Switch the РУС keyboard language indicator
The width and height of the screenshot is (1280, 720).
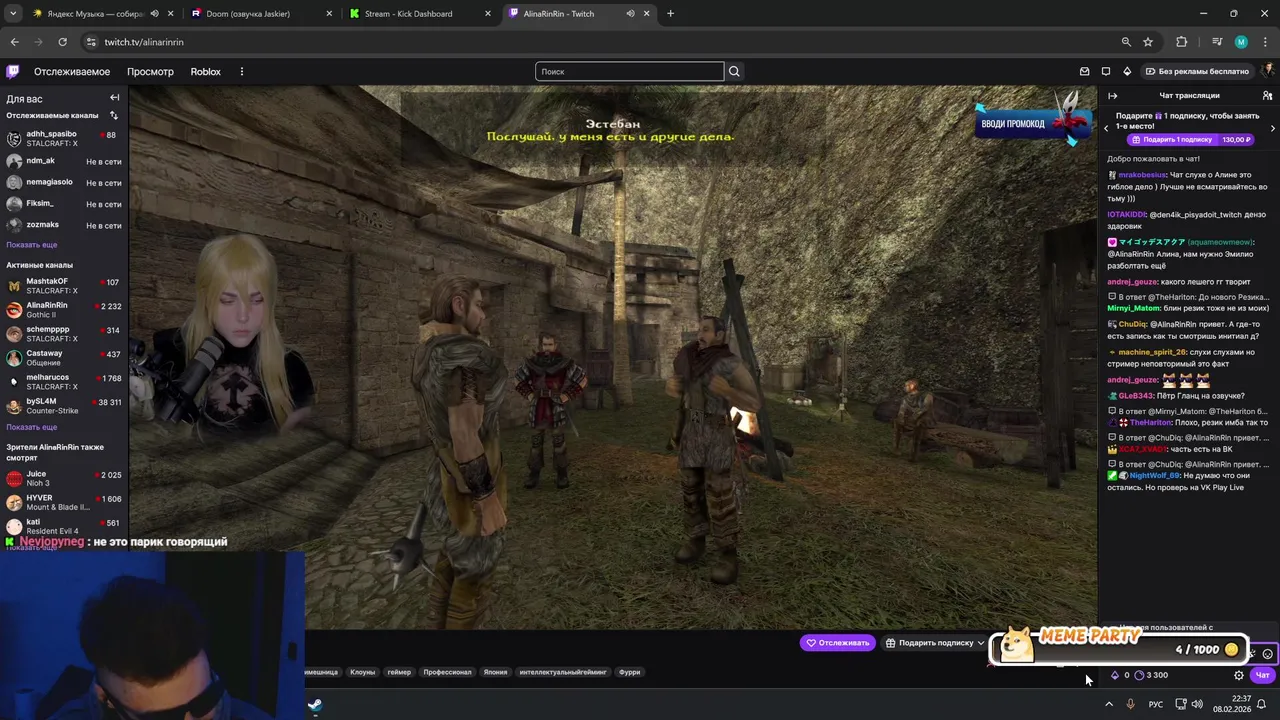1156,705
